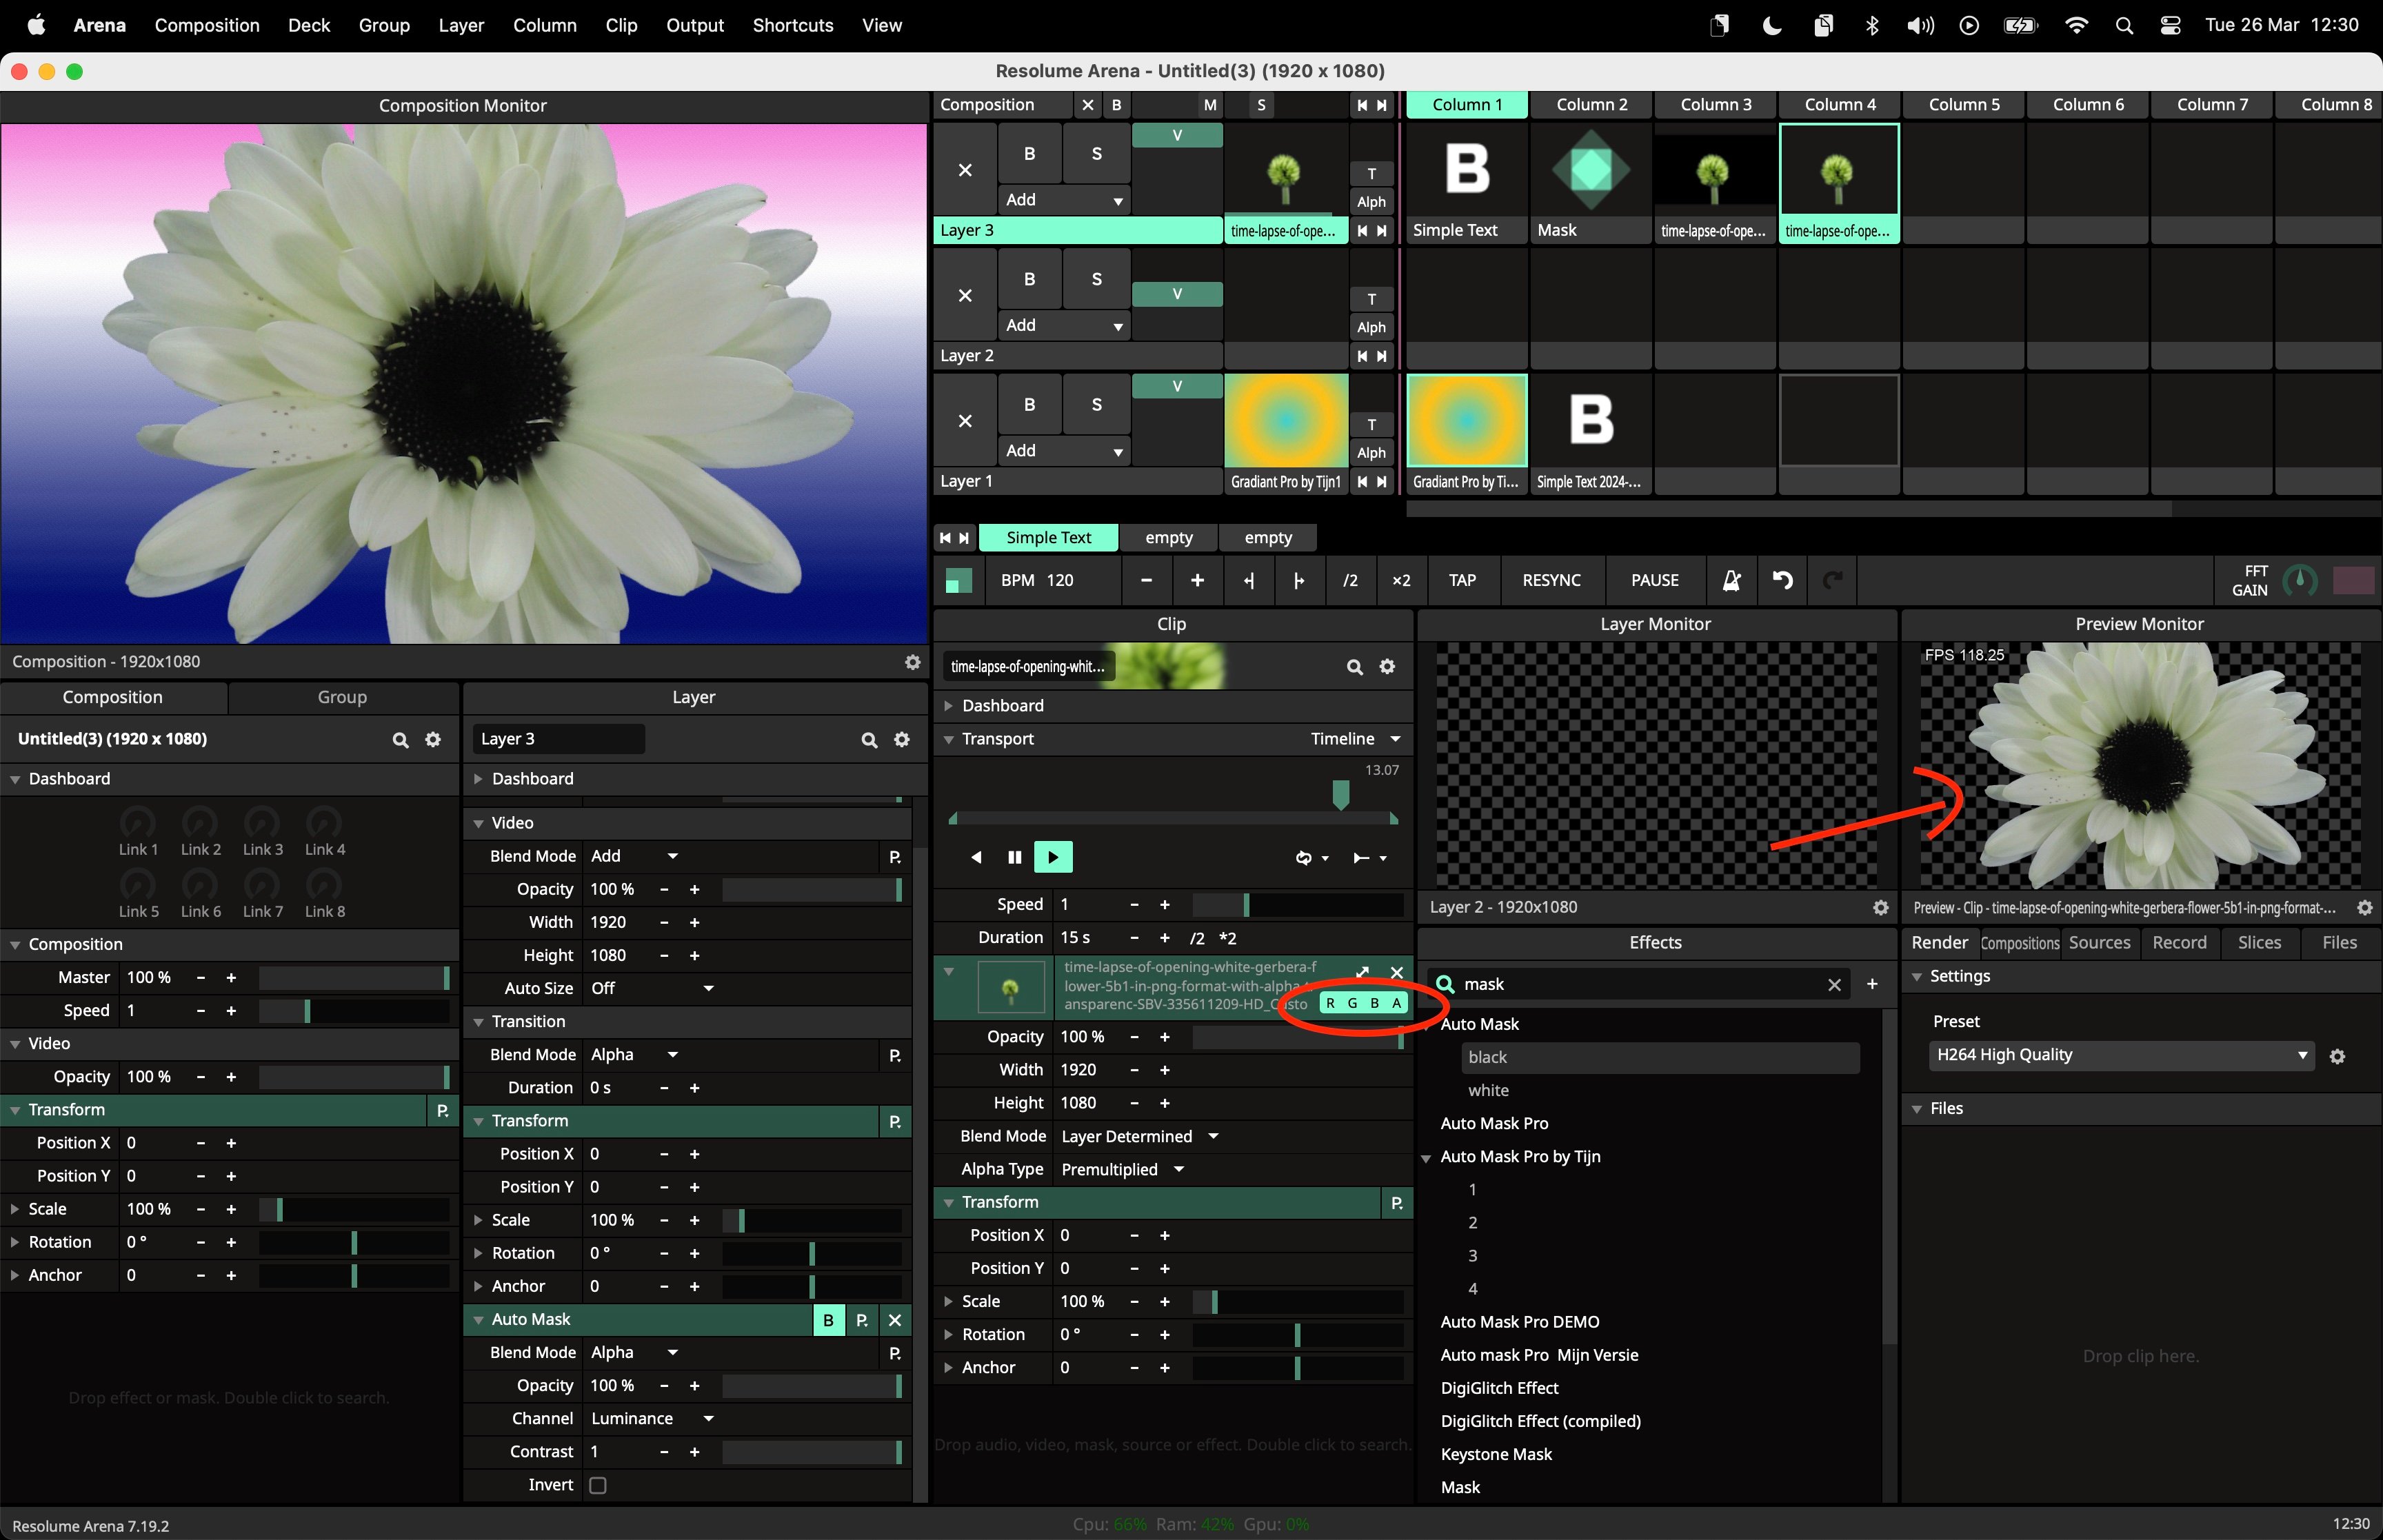Play the clip backwards in Transport
The height and width of the screenshot is (1540, 2383).
(976, 857)
